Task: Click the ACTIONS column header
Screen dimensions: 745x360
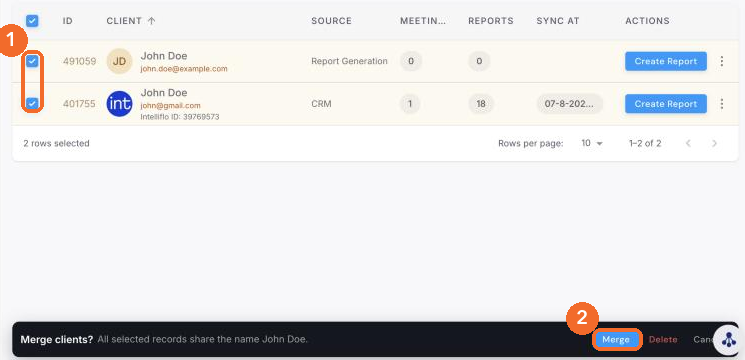Action: click(647, 21)
